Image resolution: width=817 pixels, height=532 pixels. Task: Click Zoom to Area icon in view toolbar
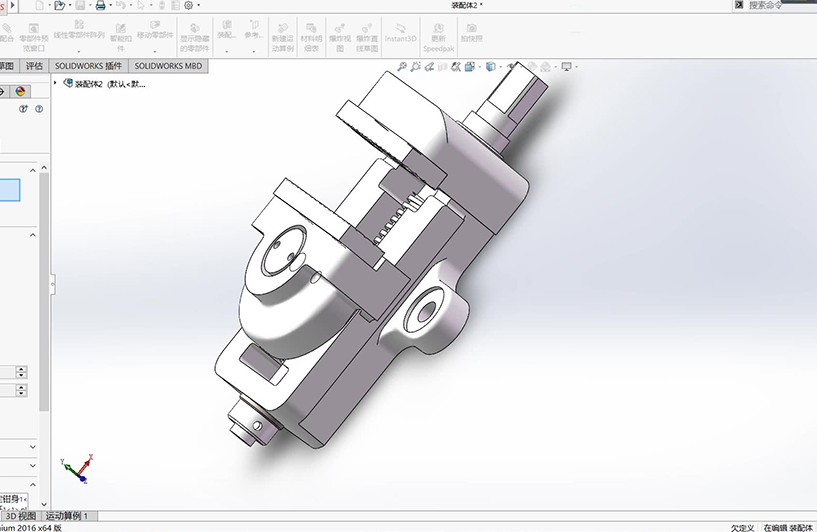pos(415,67)
